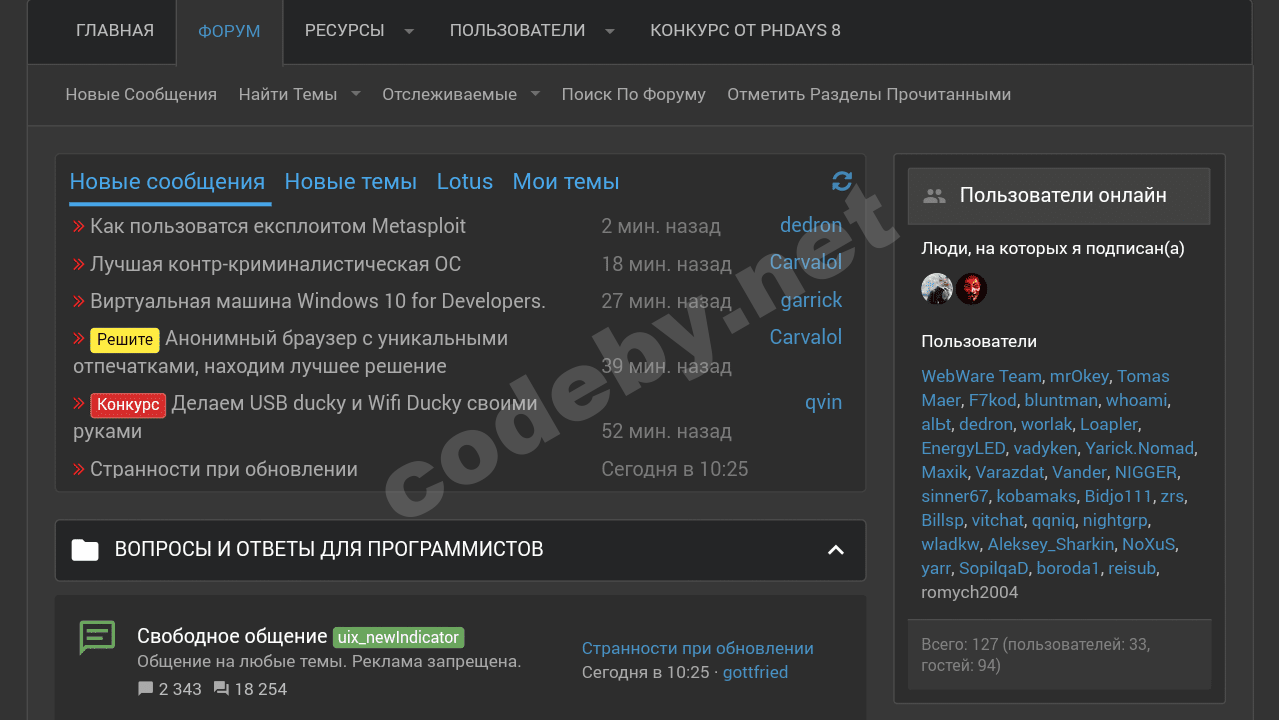Expand the Отслеживаемые dropdown arrow
Screen dimensions: 1279x720
click(535, 94)
